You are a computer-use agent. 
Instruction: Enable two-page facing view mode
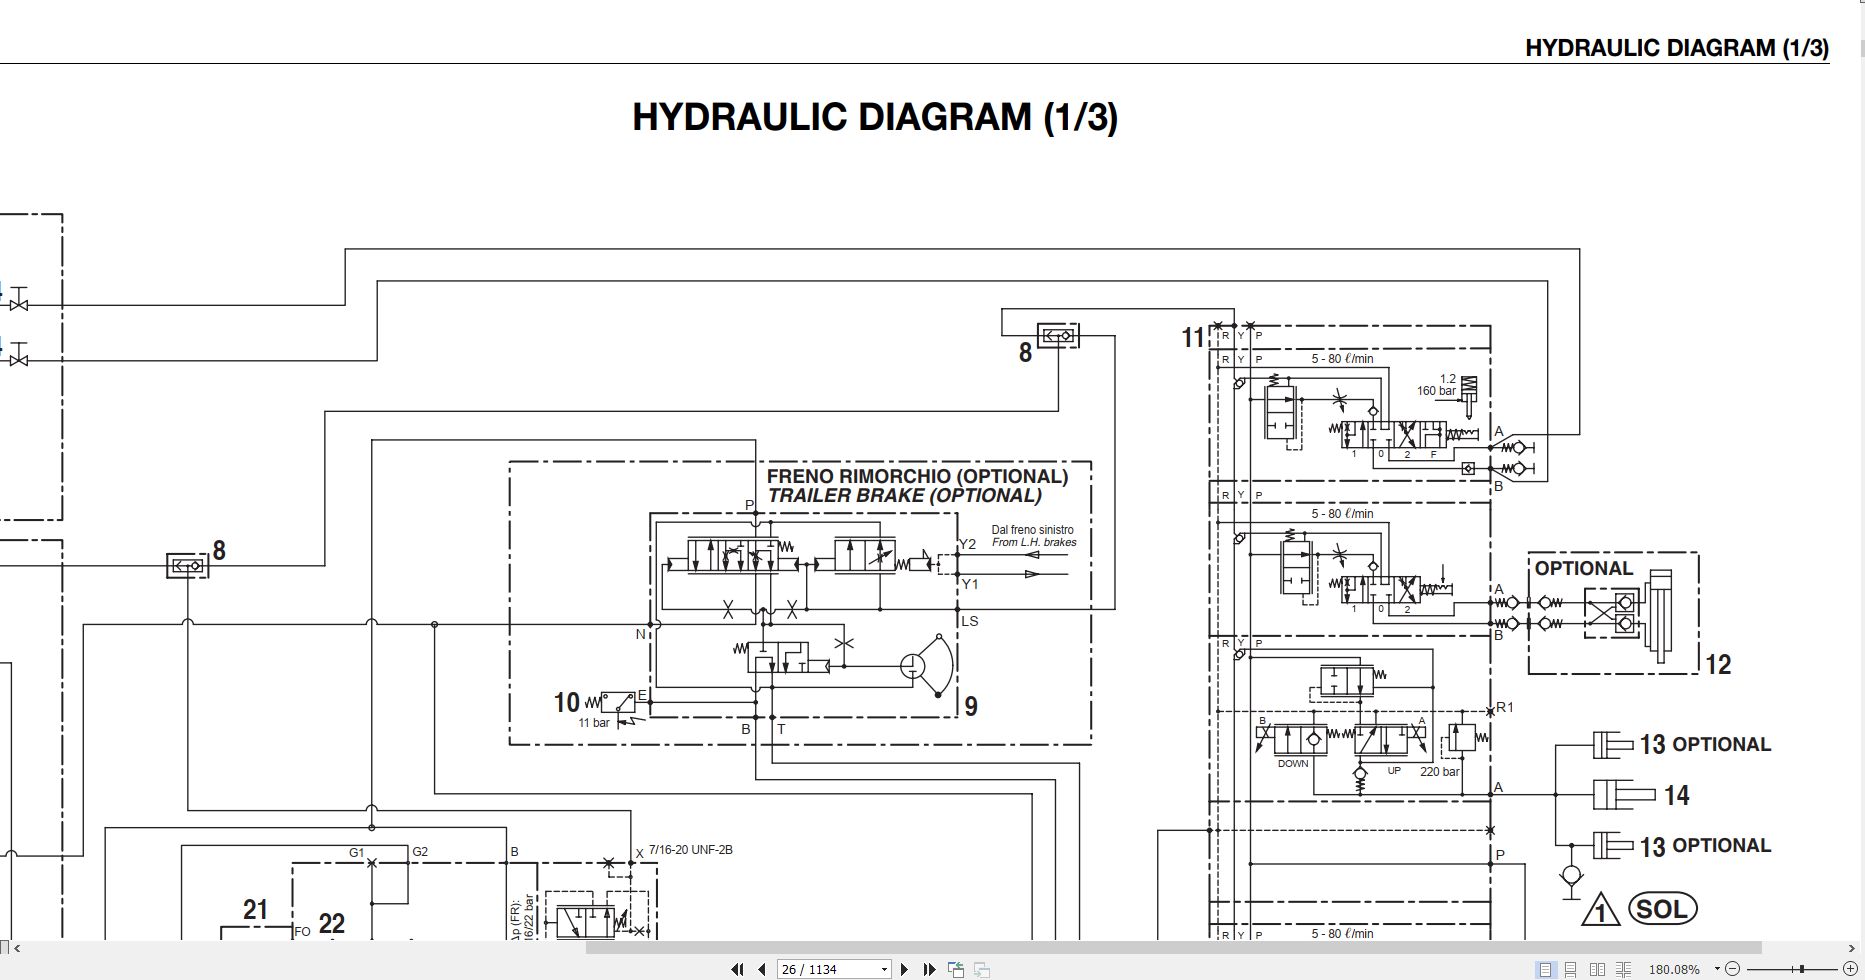(1597, 969)
